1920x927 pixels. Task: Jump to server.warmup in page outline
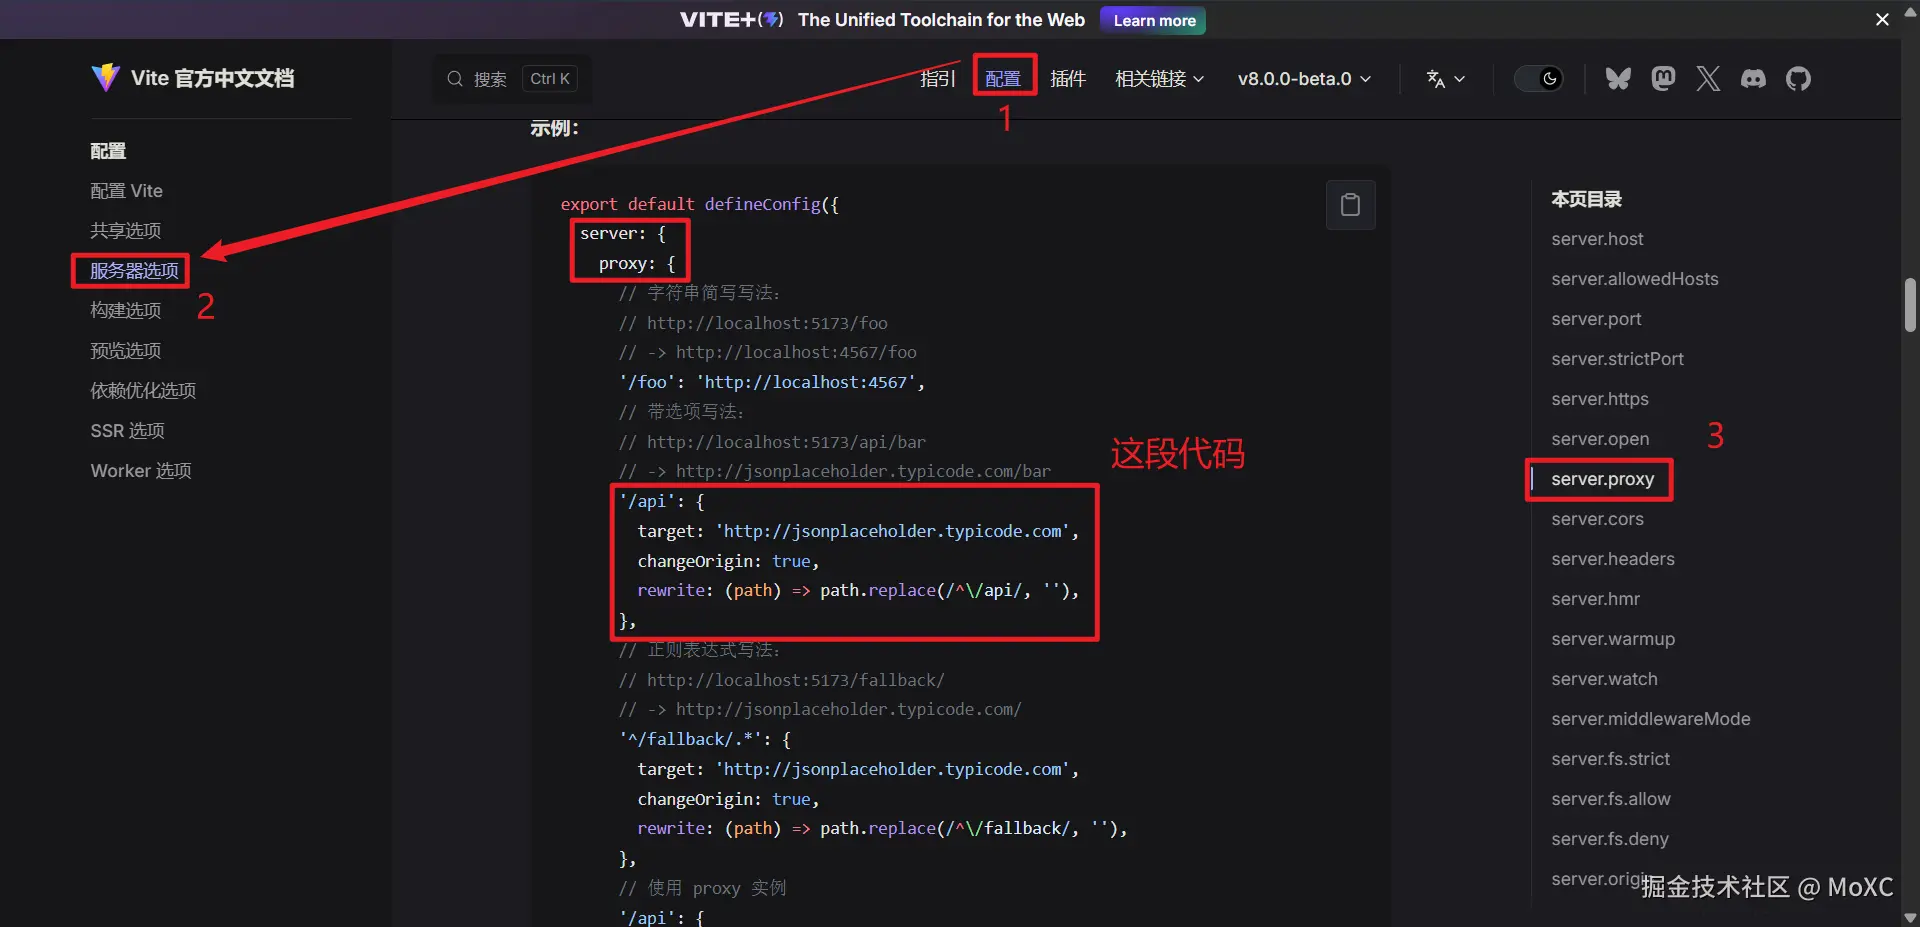1613,639
